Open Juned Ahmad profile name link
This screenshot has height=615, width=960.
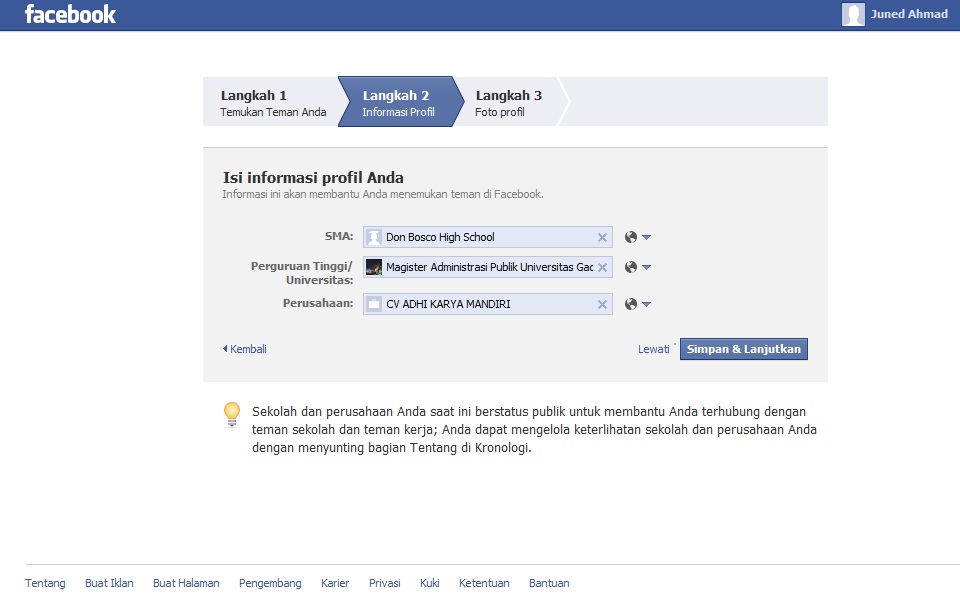pyautogui.click(x=909, y=14)
